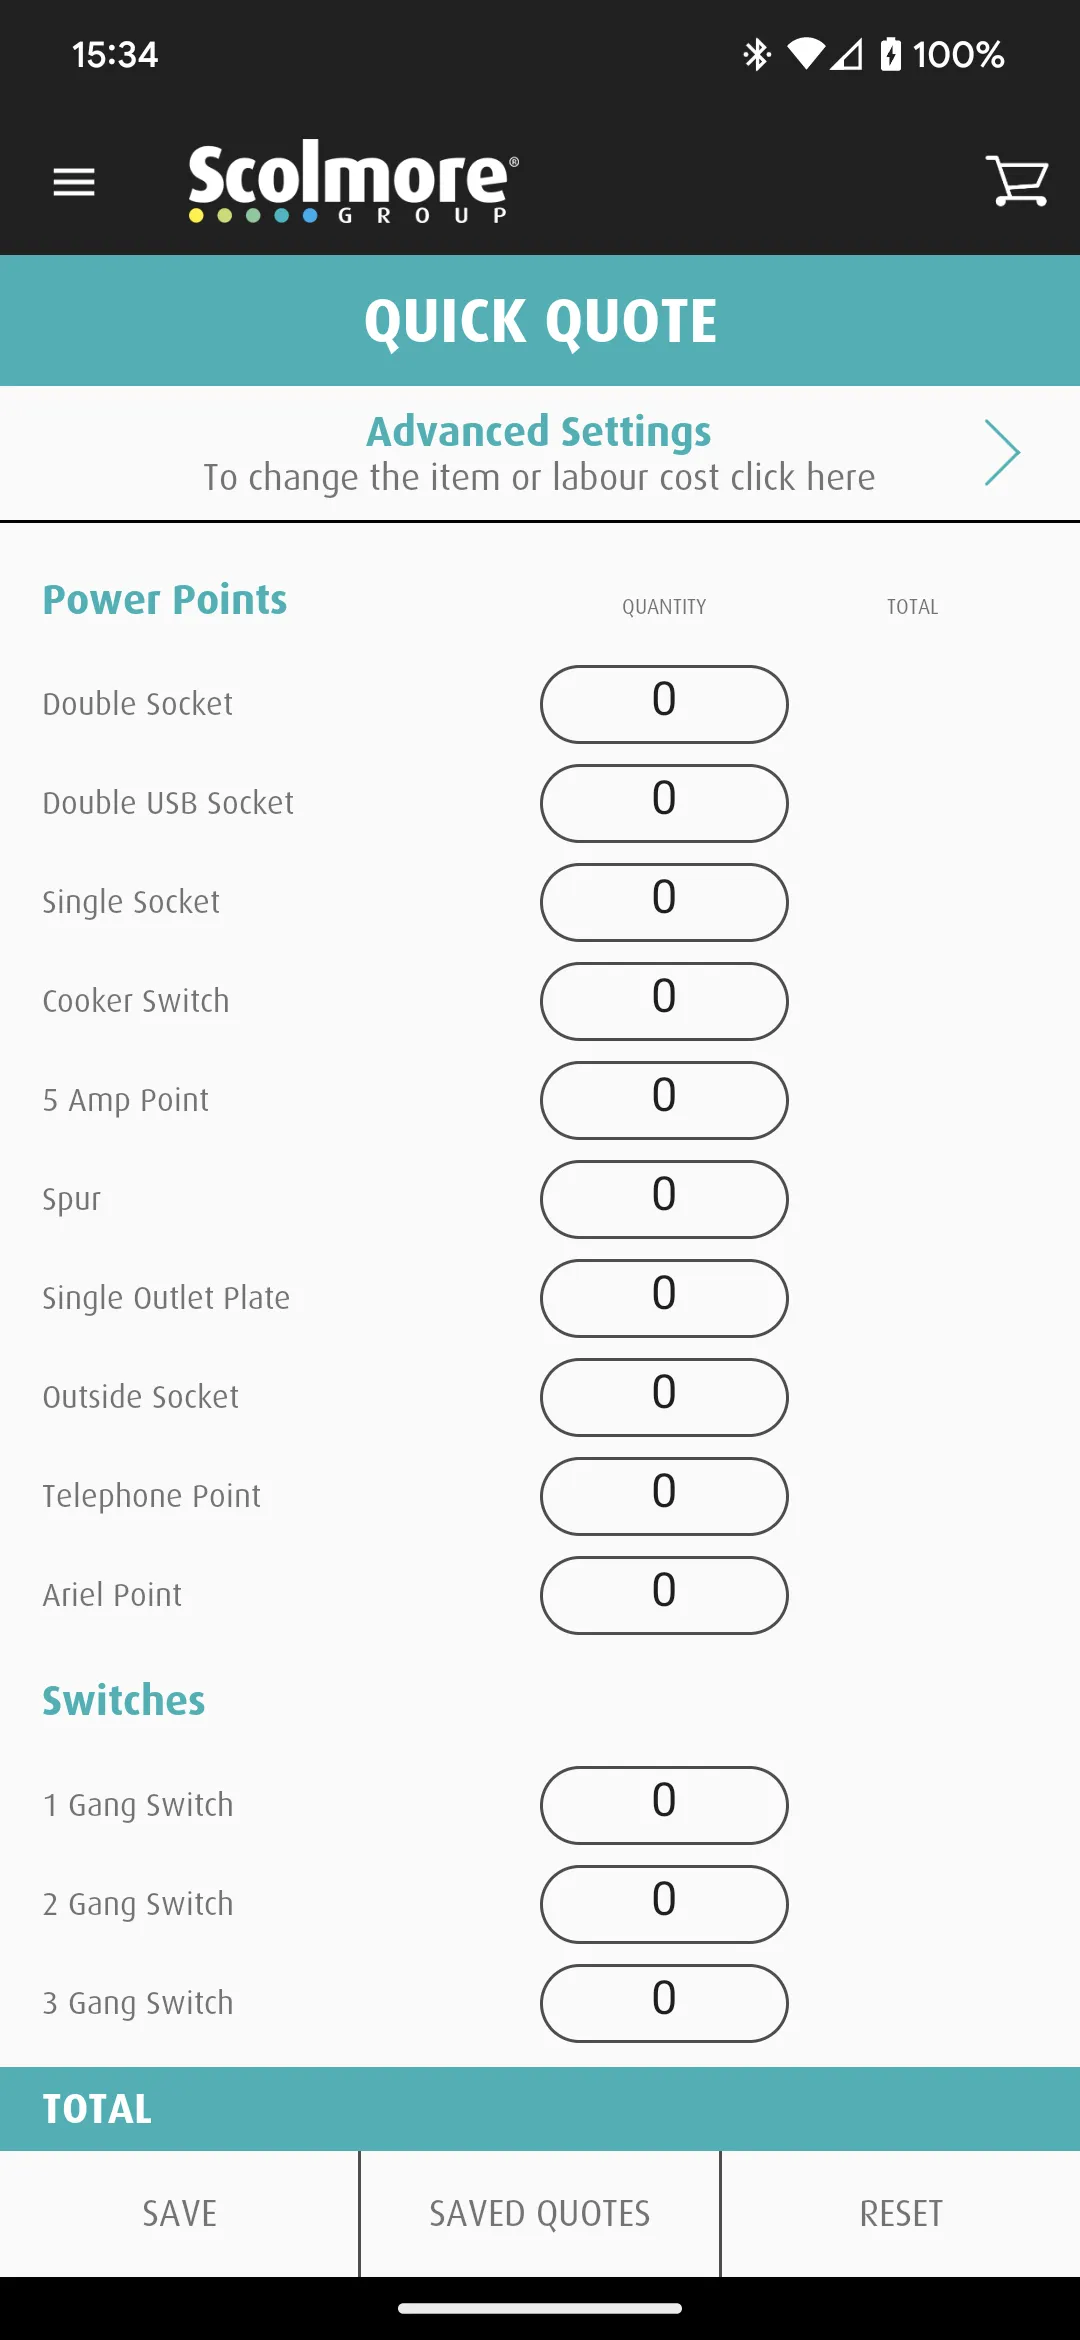This screenshot has height=2340, width=1080.
Task: Select the Spur quantity field
Action: click(664, 1199)
